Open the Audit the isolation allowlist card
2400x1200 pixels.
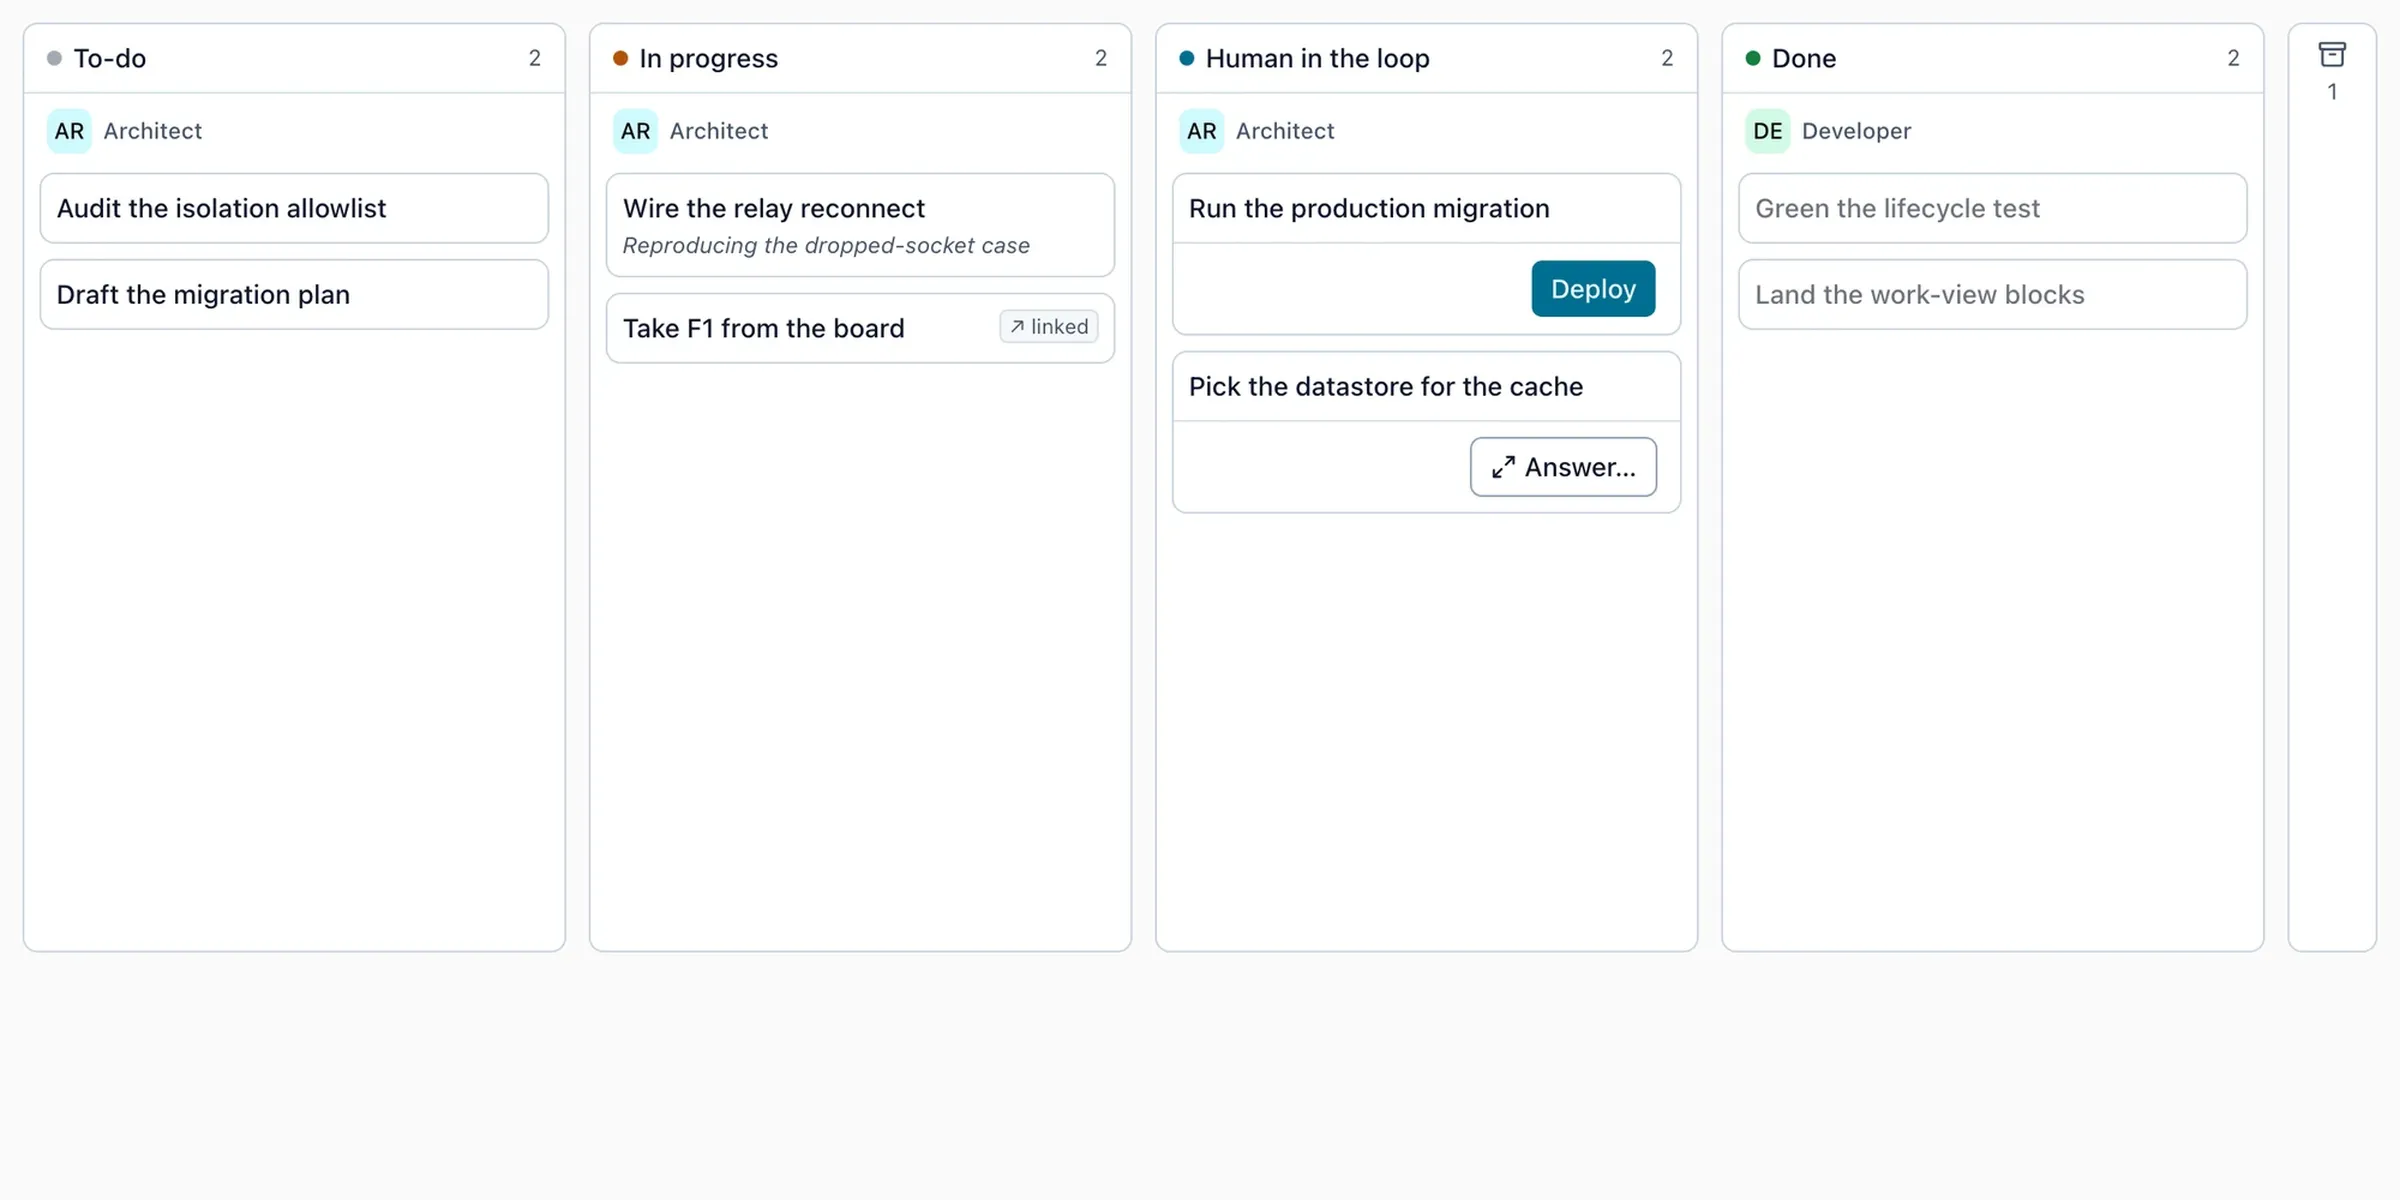click(294, 208)
